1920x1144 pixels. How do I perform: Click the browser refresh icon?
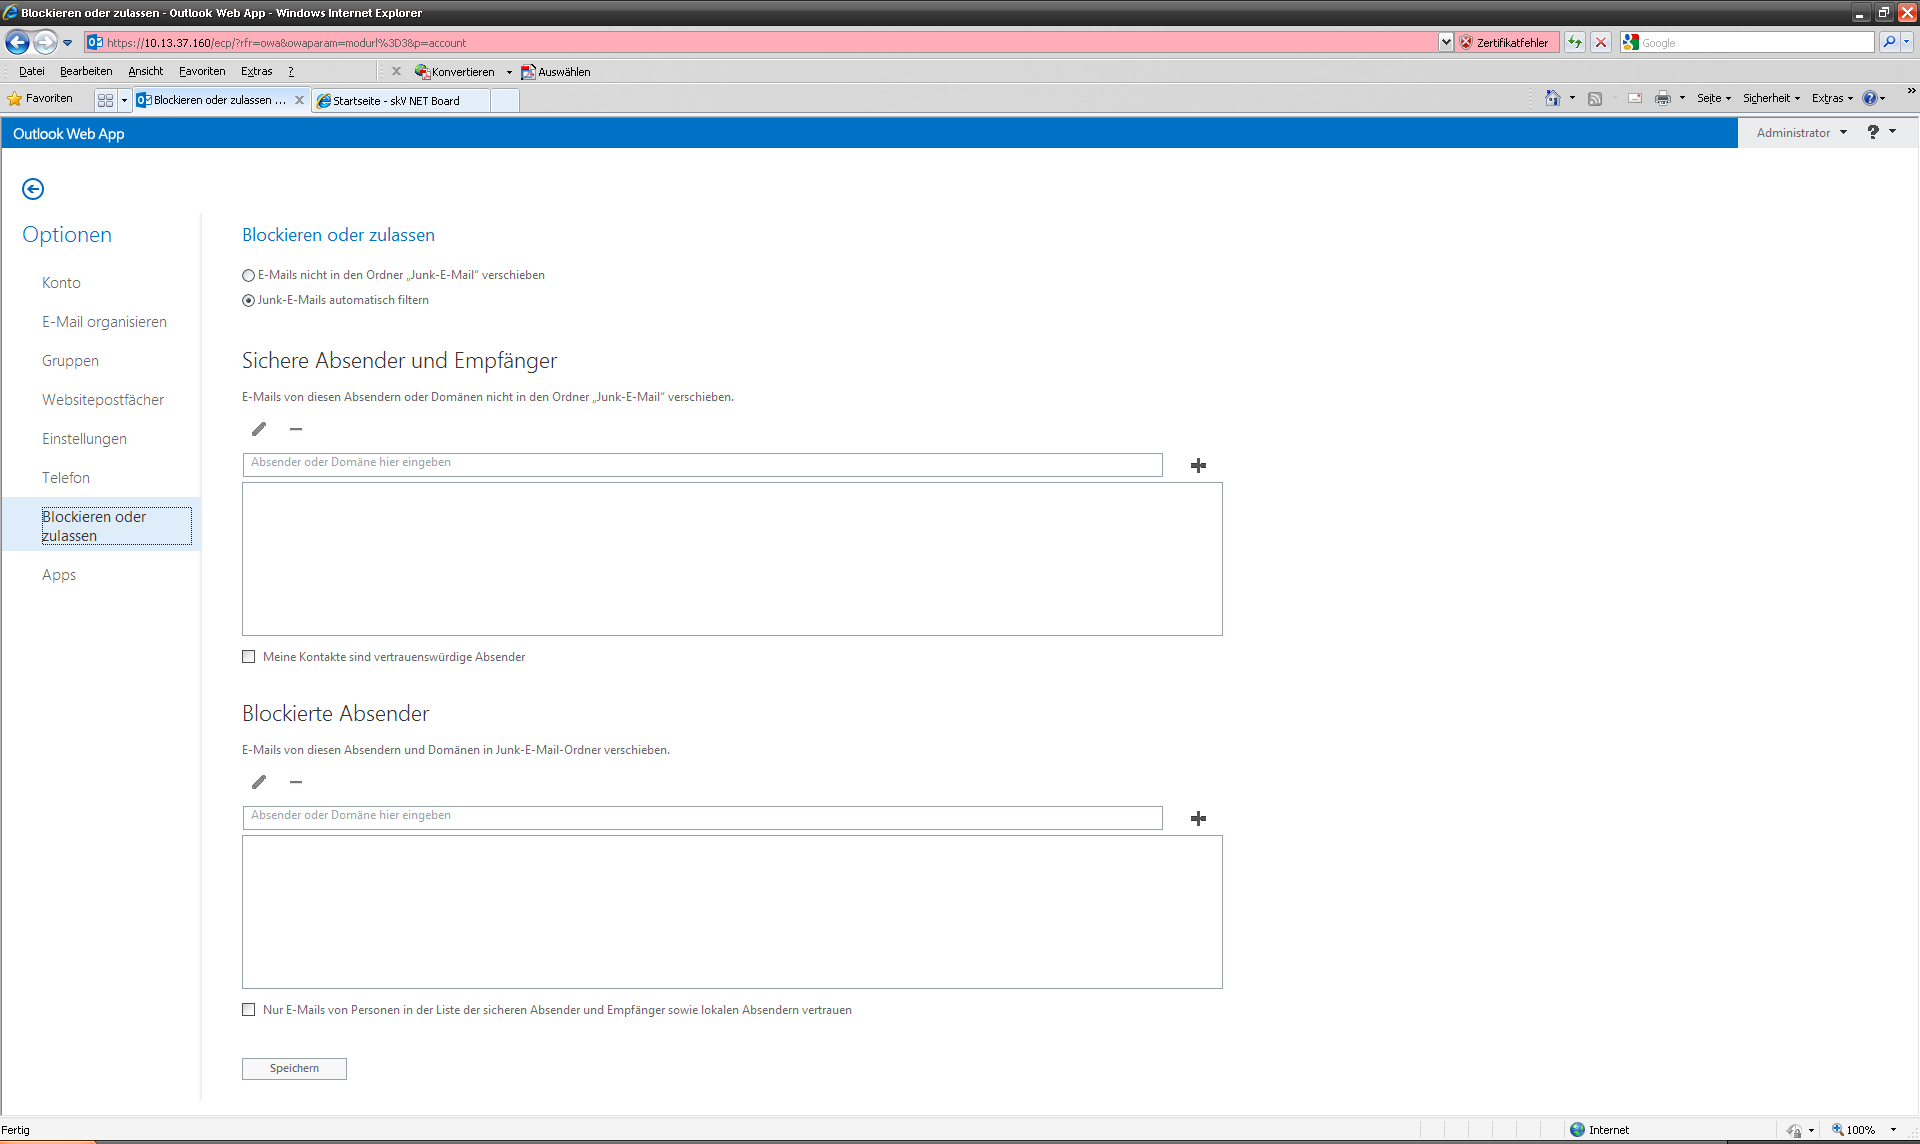point(1574,42)
